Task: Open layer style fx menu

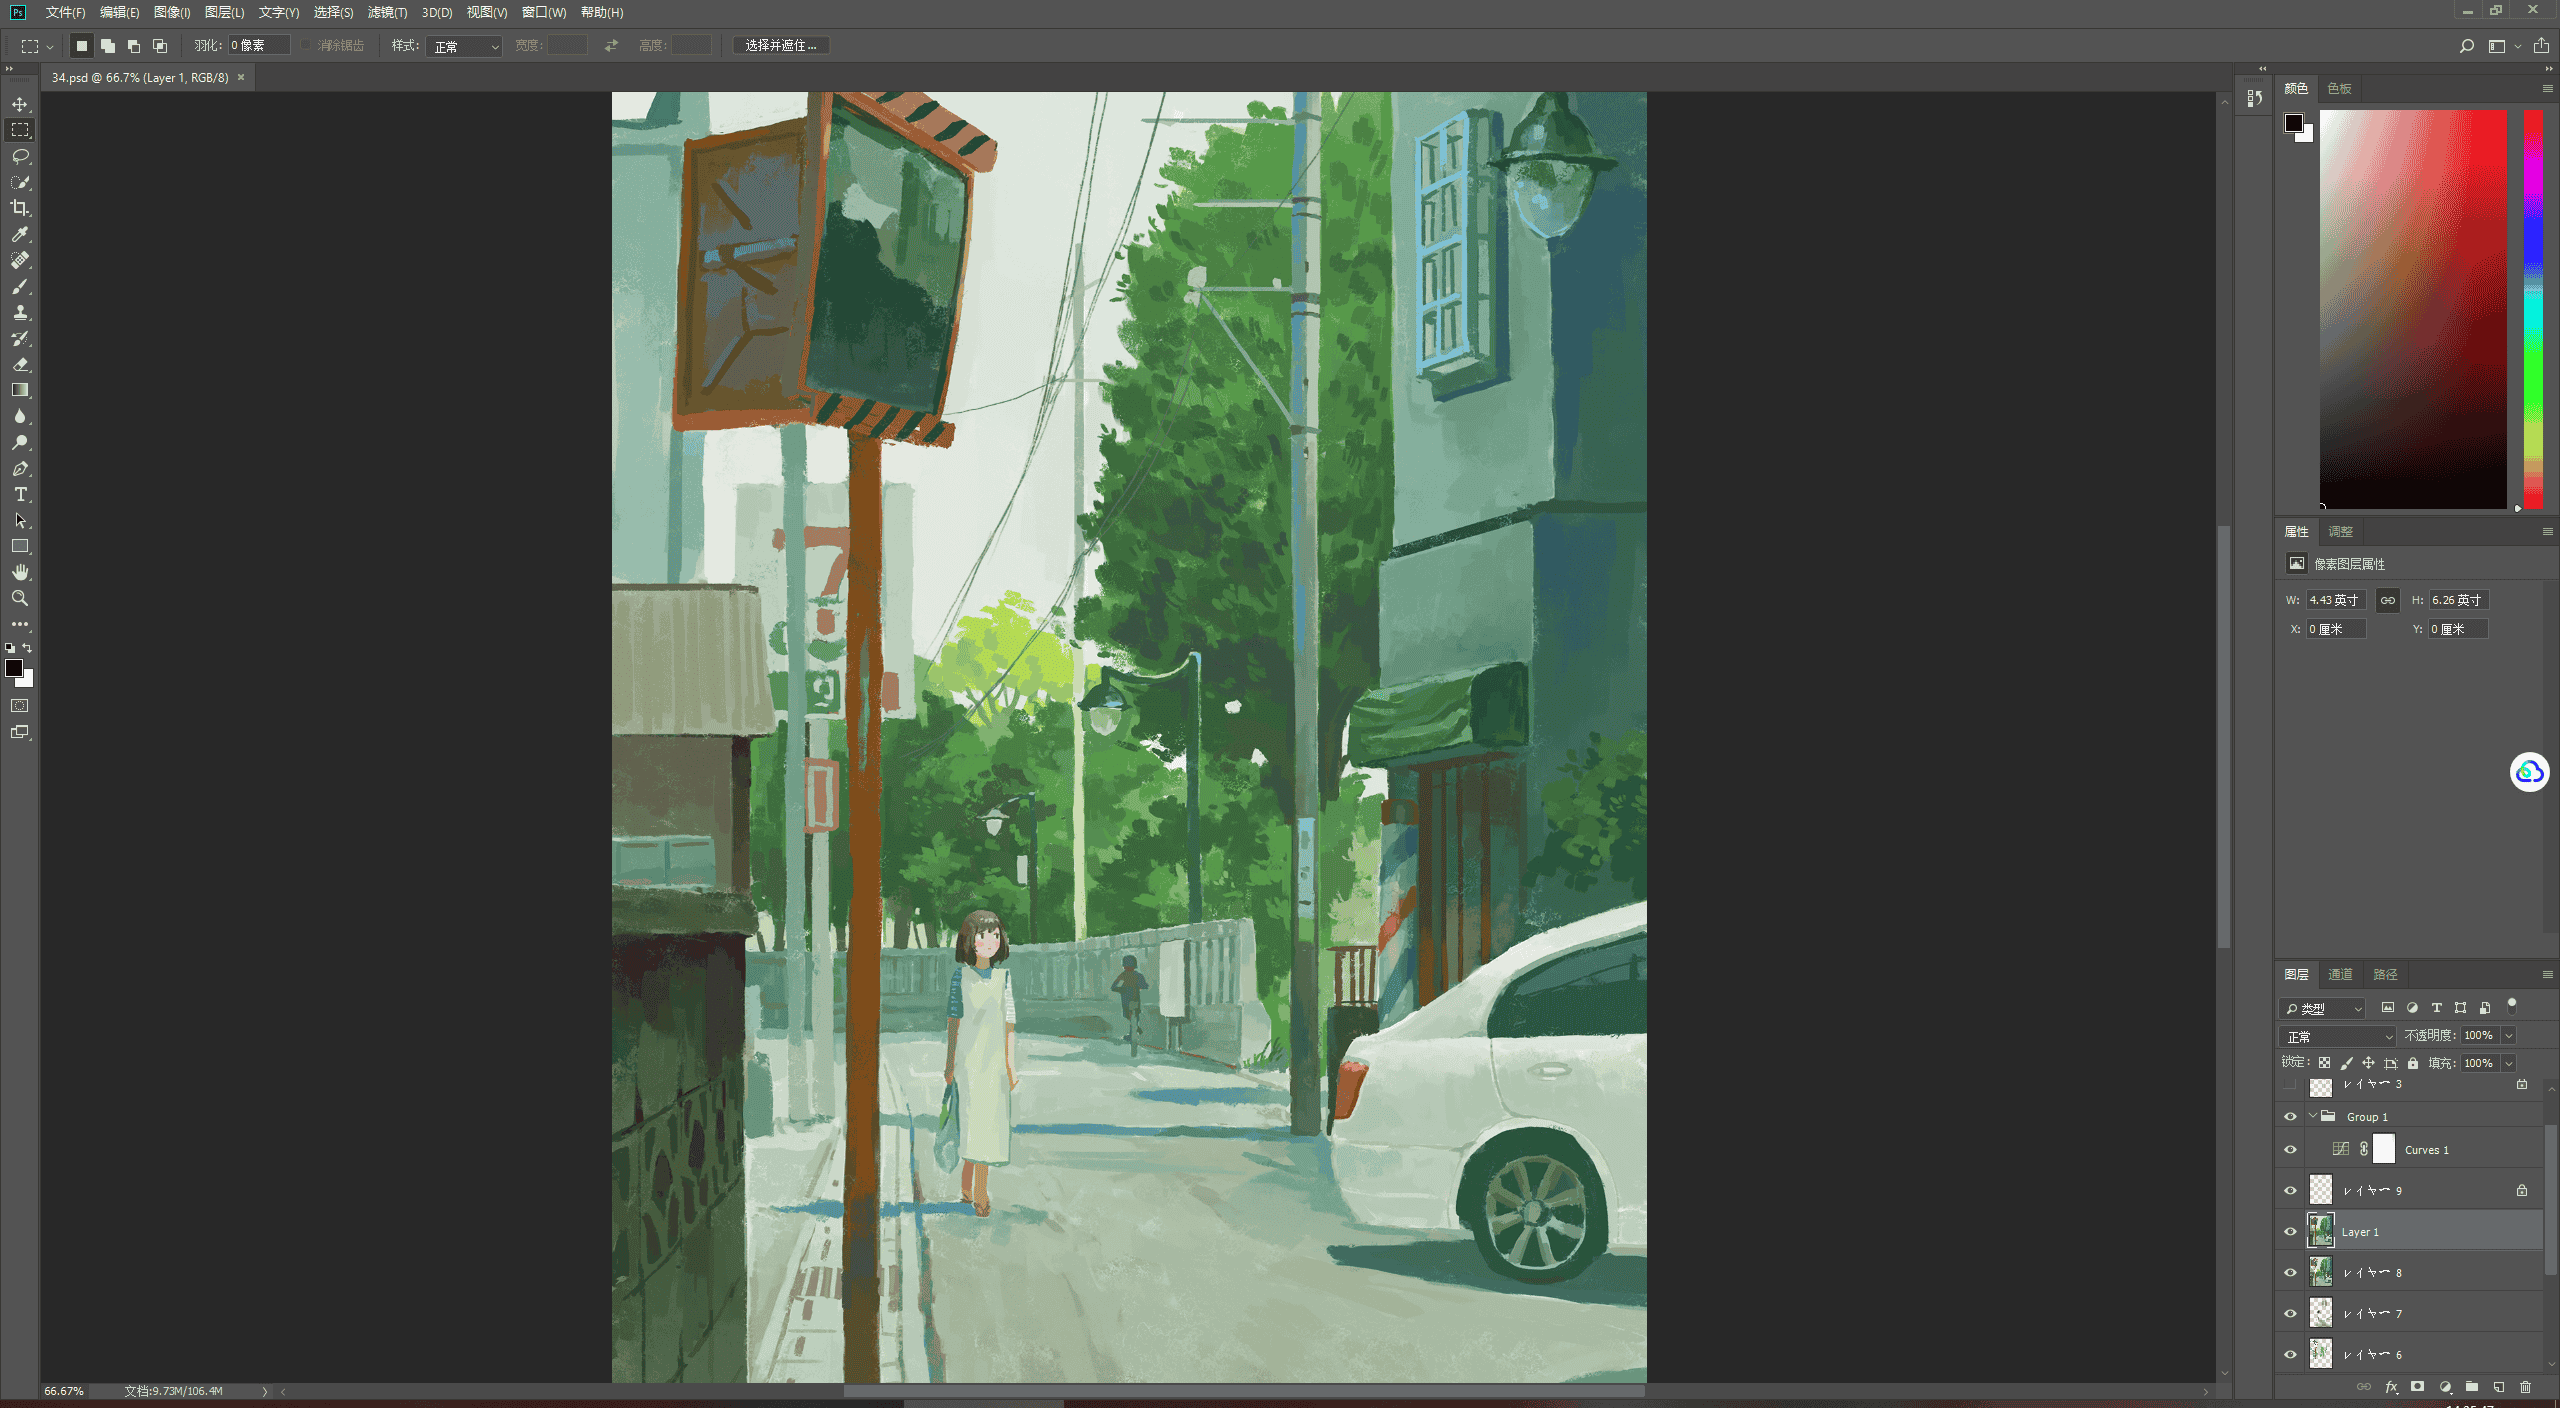Action: coord(2391,1387)
